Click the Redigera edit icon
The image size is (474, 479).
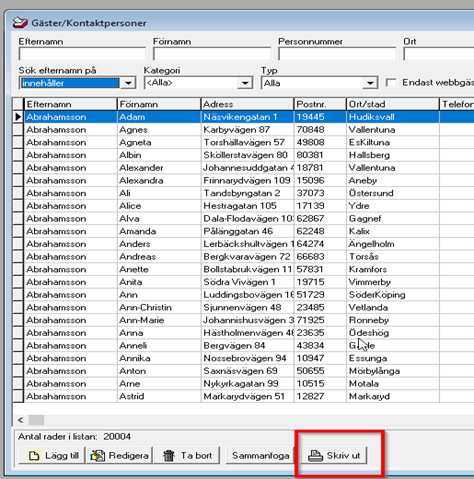point(97,455)
